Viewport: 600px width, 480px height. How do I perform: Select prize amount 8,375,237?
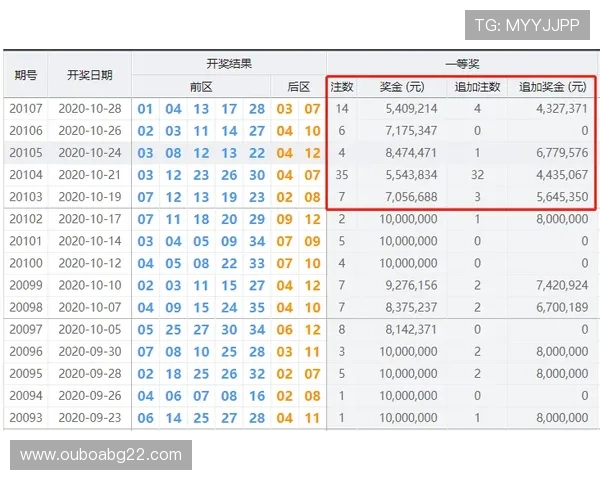[411, 307]
